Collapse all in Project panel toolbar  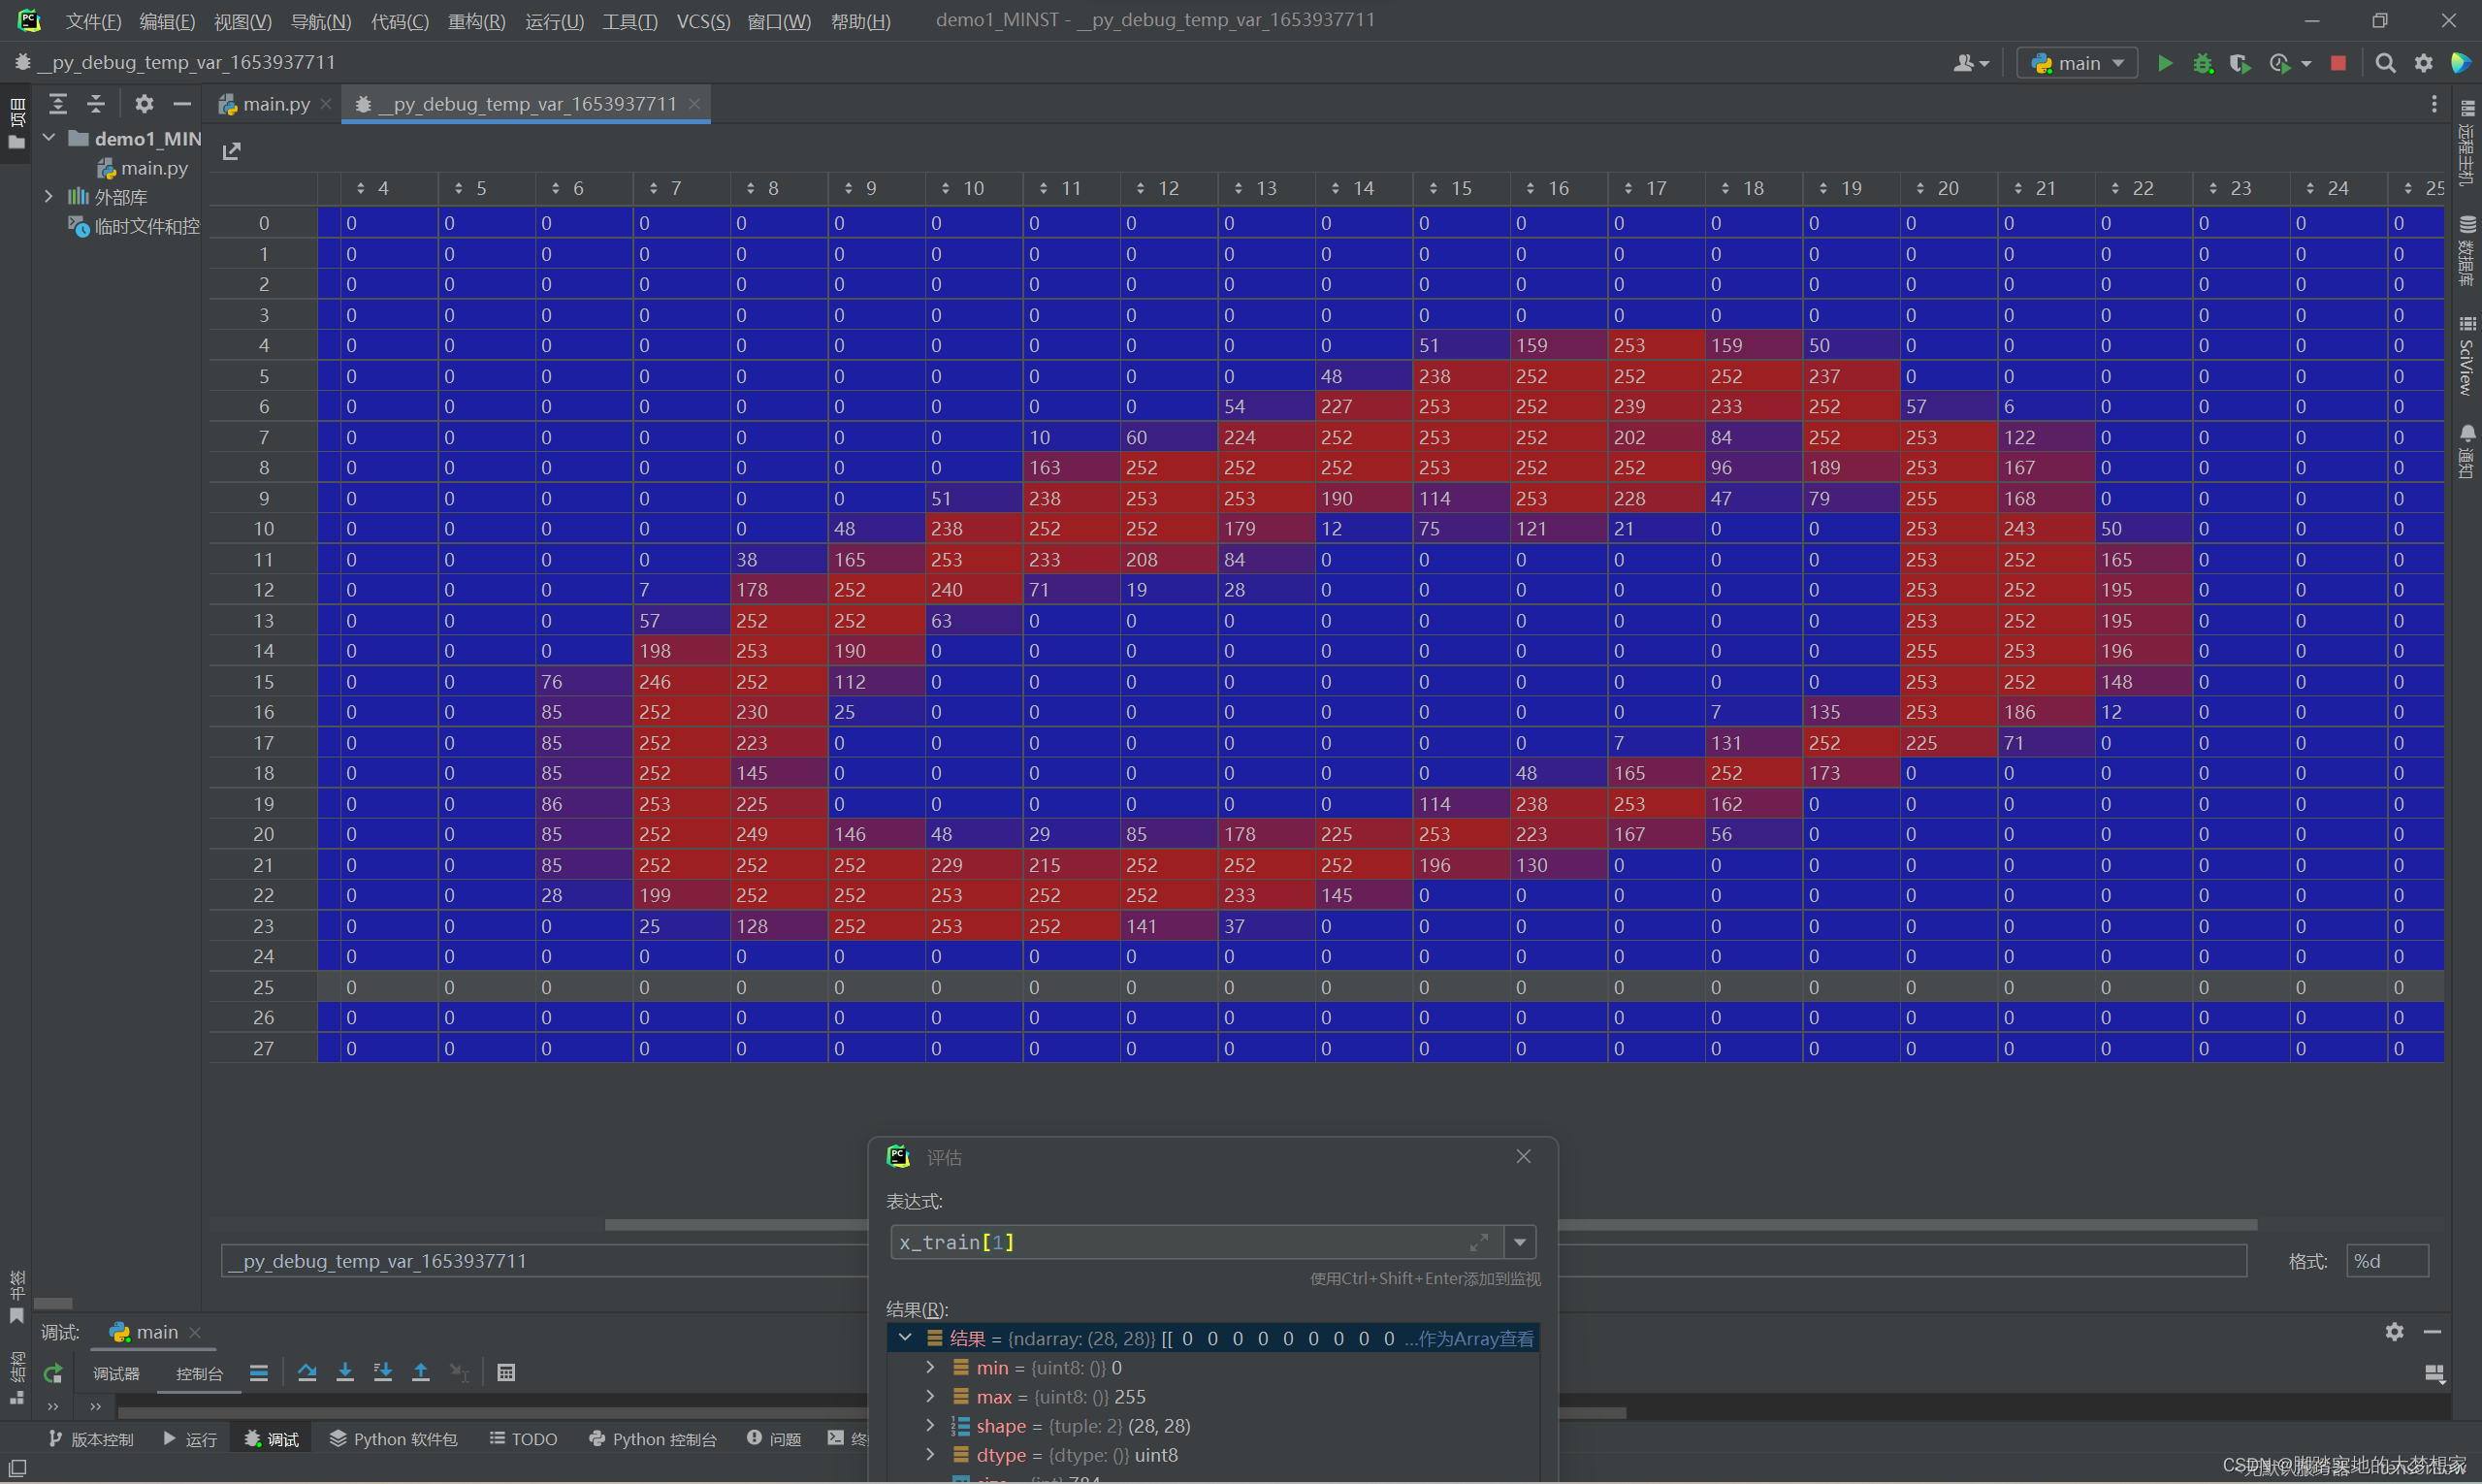click(96, 103)
